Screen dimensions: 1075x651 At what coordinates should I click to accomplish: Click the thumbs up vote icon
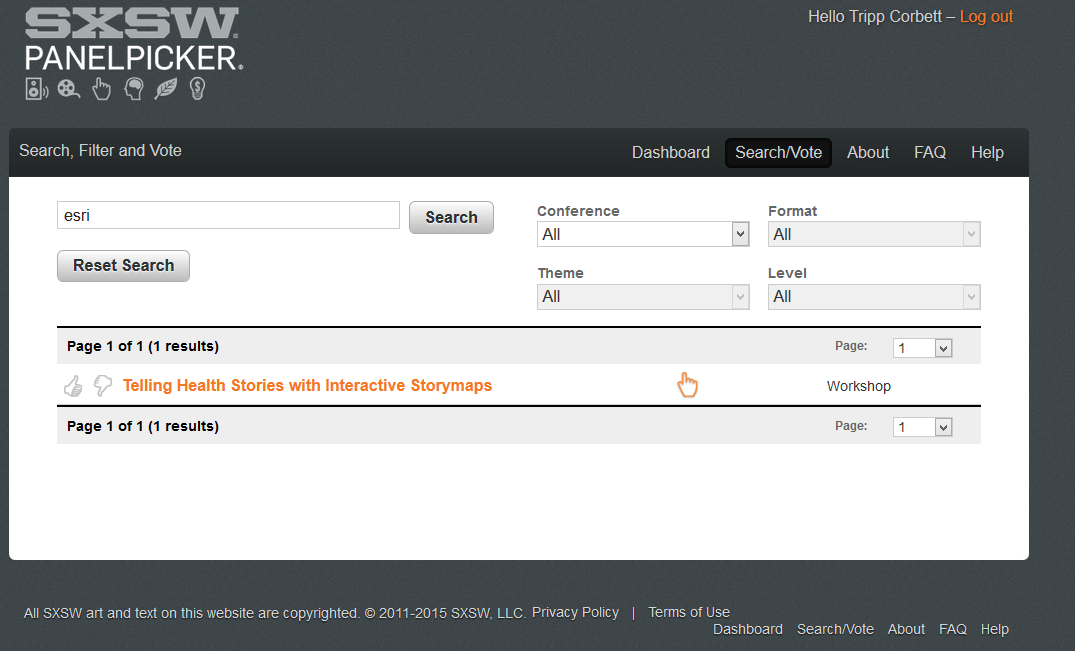[x=73, y=386]
